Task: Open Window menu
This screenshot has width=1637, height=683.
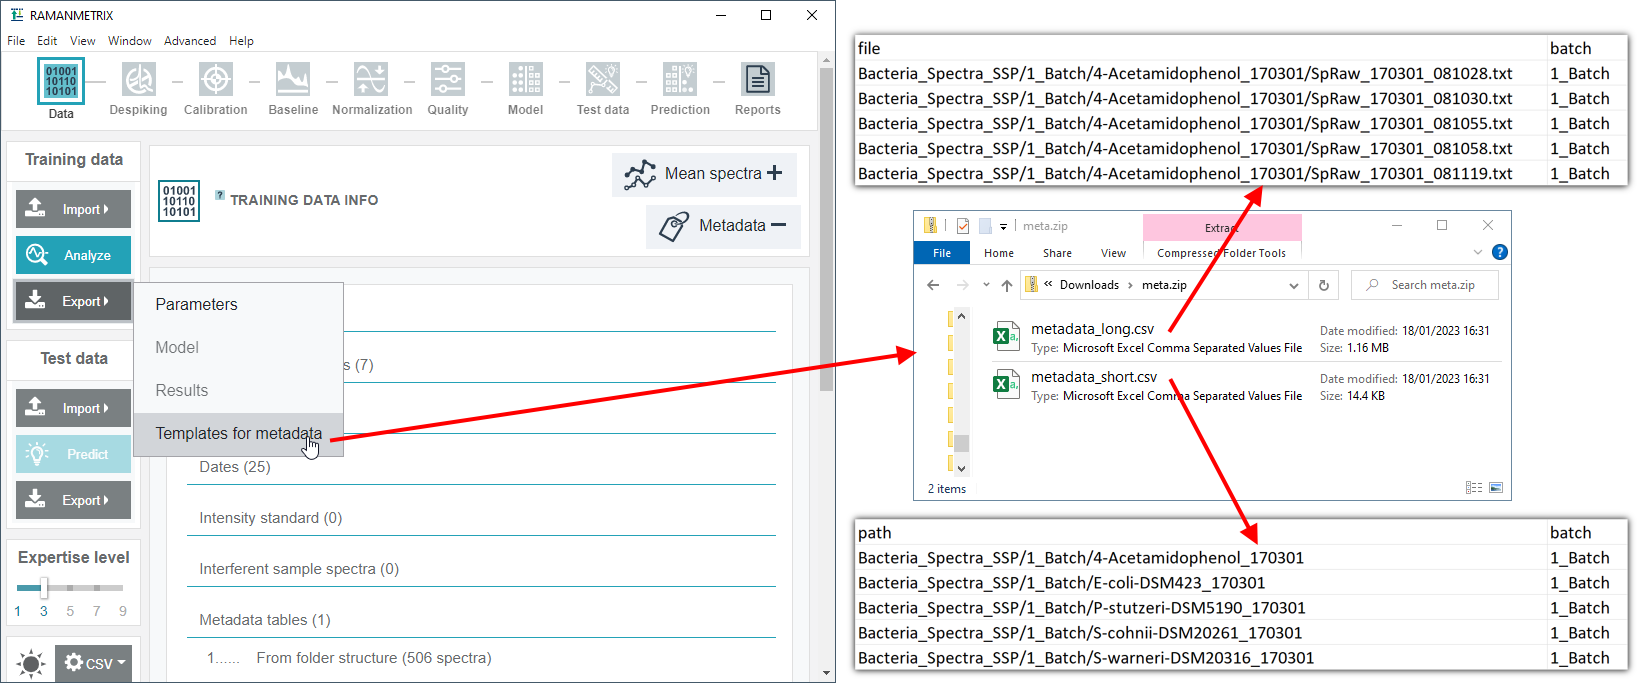Action: [130, 41]
